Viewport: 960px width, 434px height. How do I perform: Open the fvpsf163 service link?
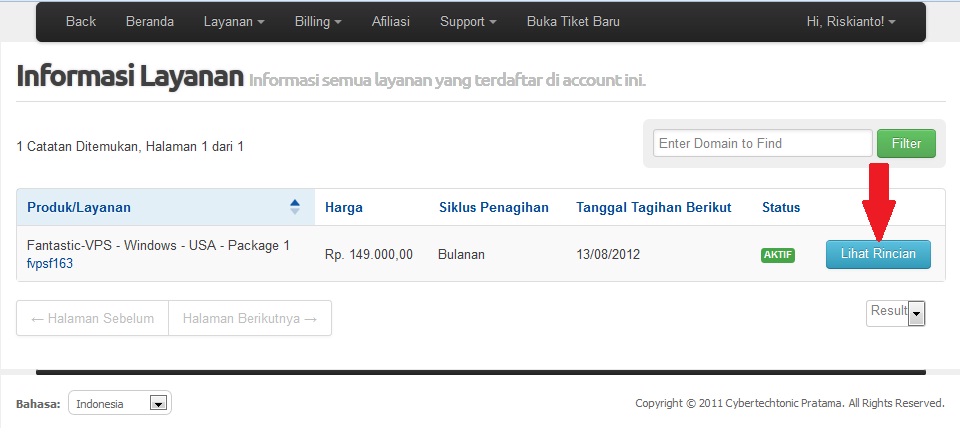point(49,264)
